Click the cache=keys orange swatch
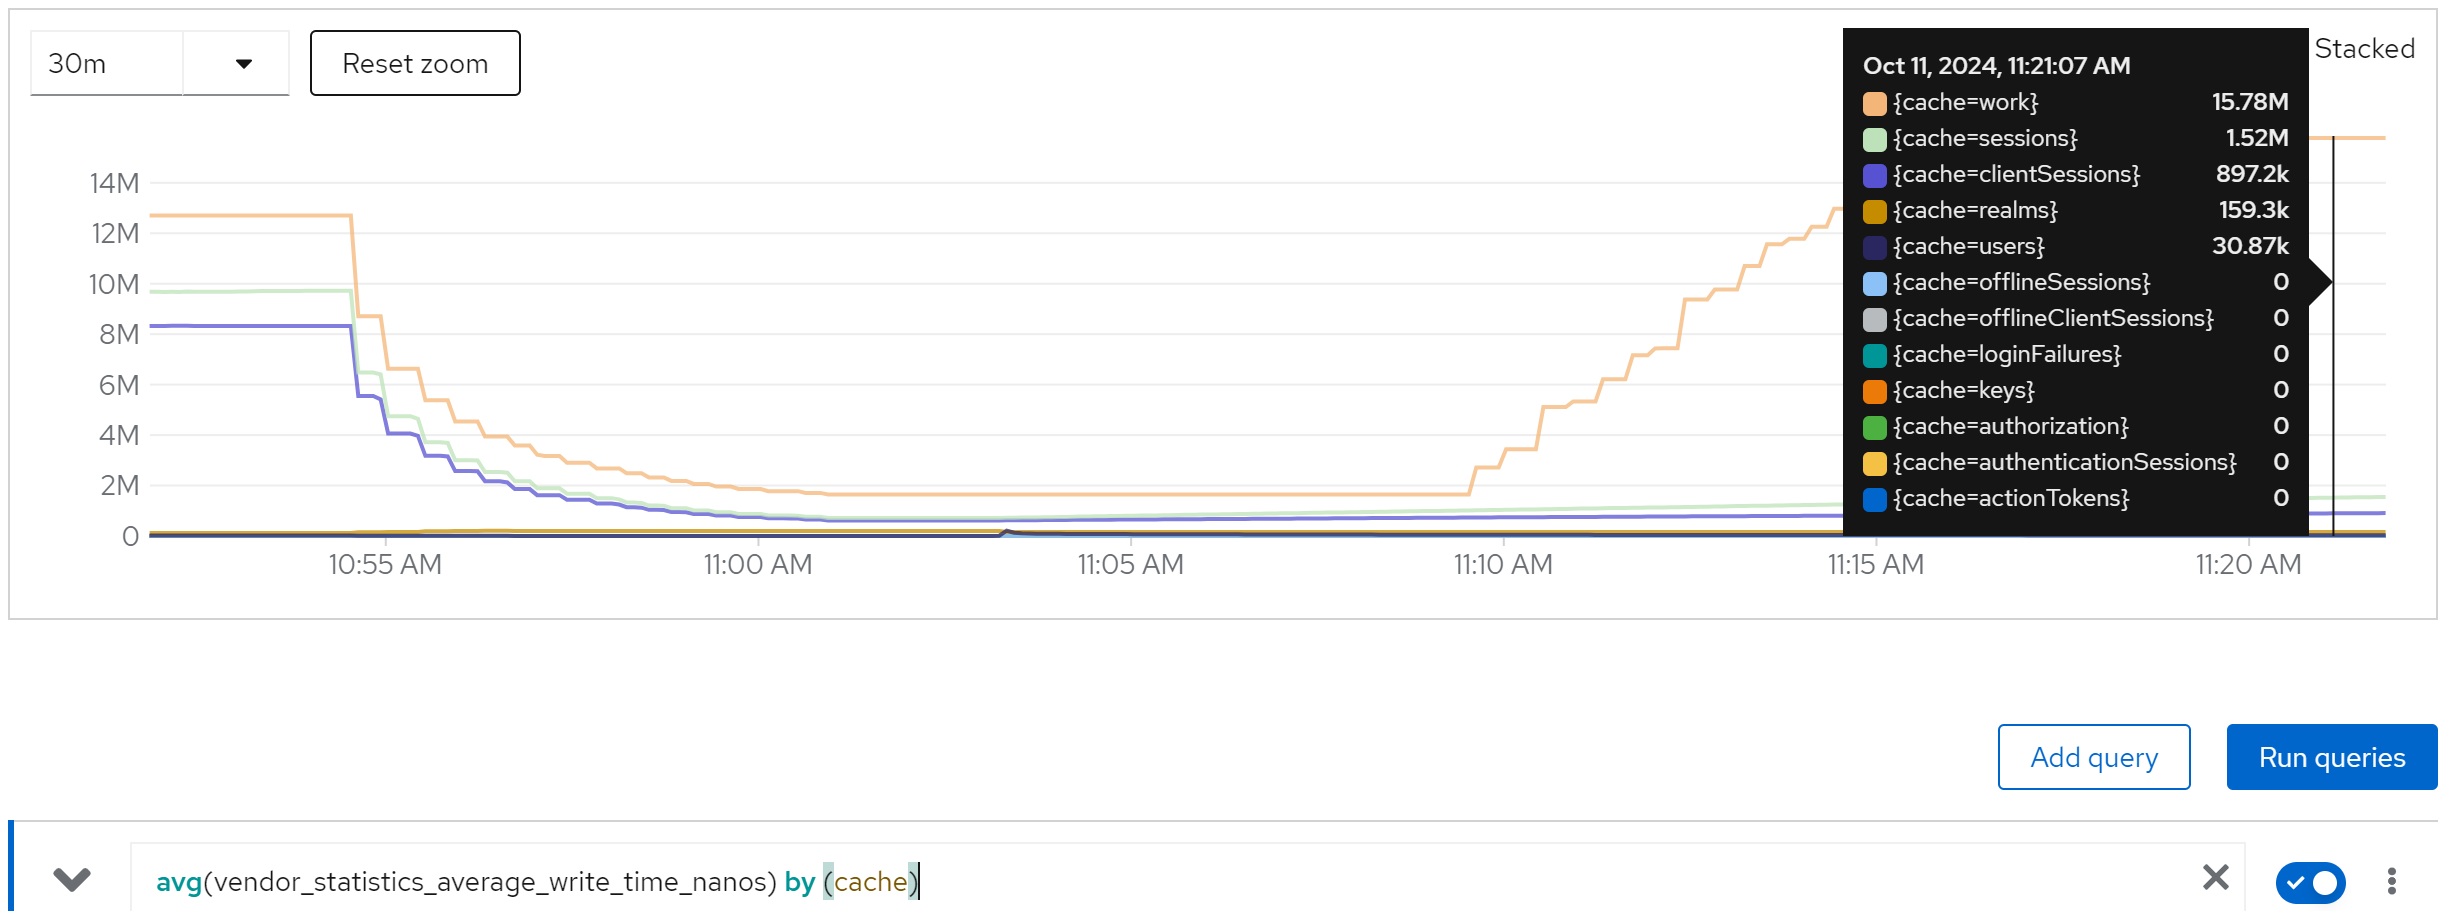 click(x=1874, y=391)
